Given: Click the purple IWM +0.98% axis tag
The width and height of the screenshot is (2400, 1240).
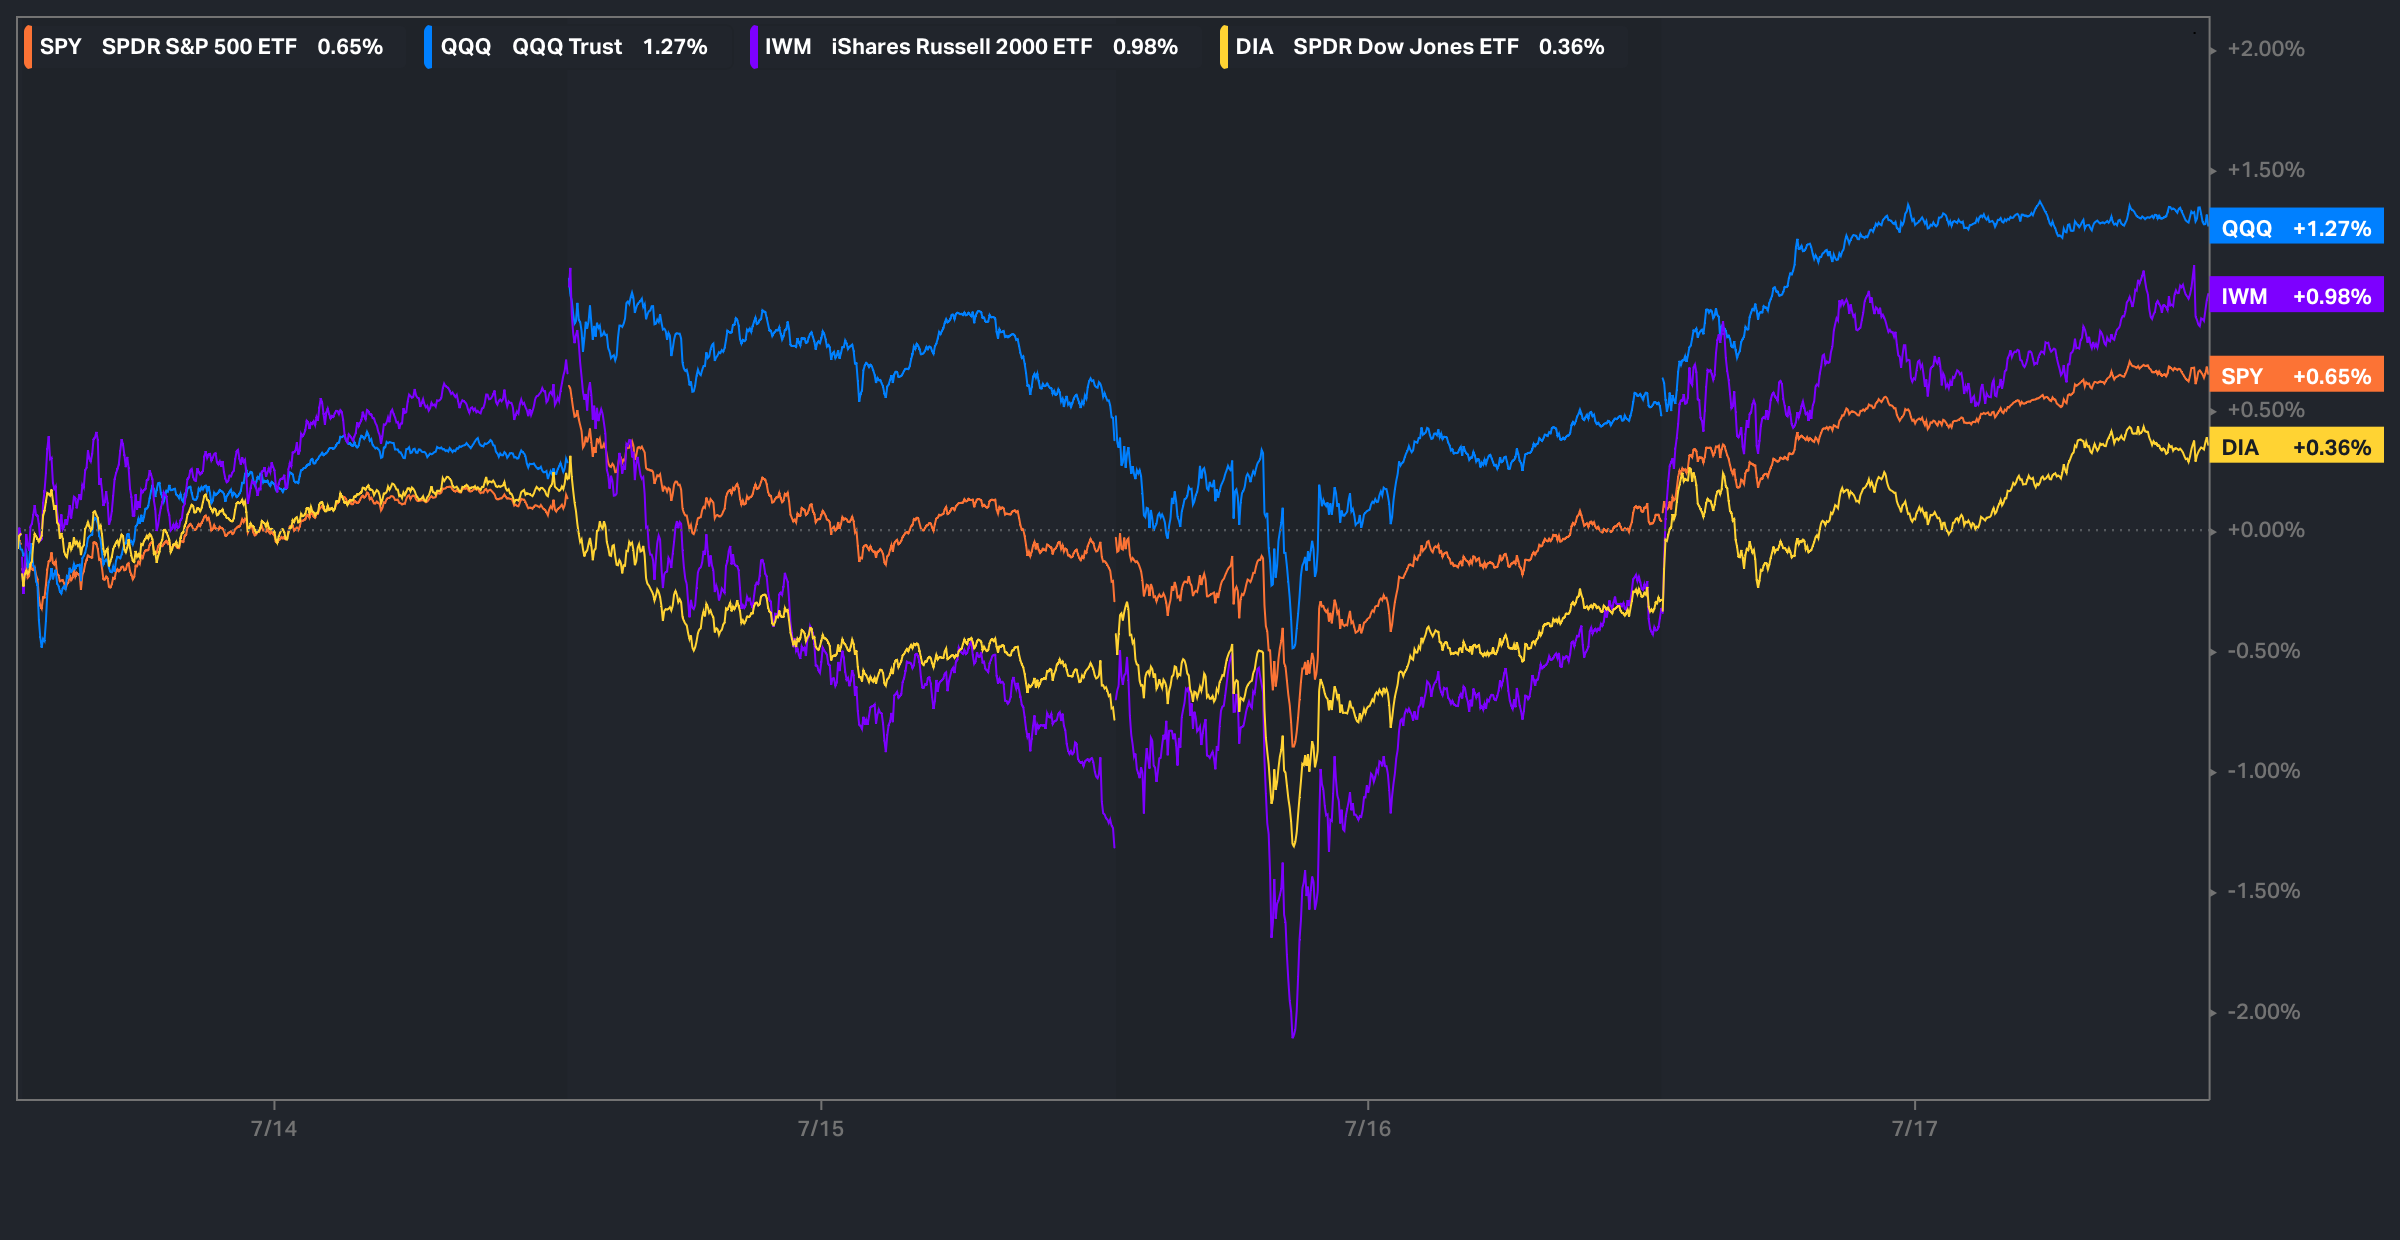Looking at the screenshot, I should click(2296, 296).
